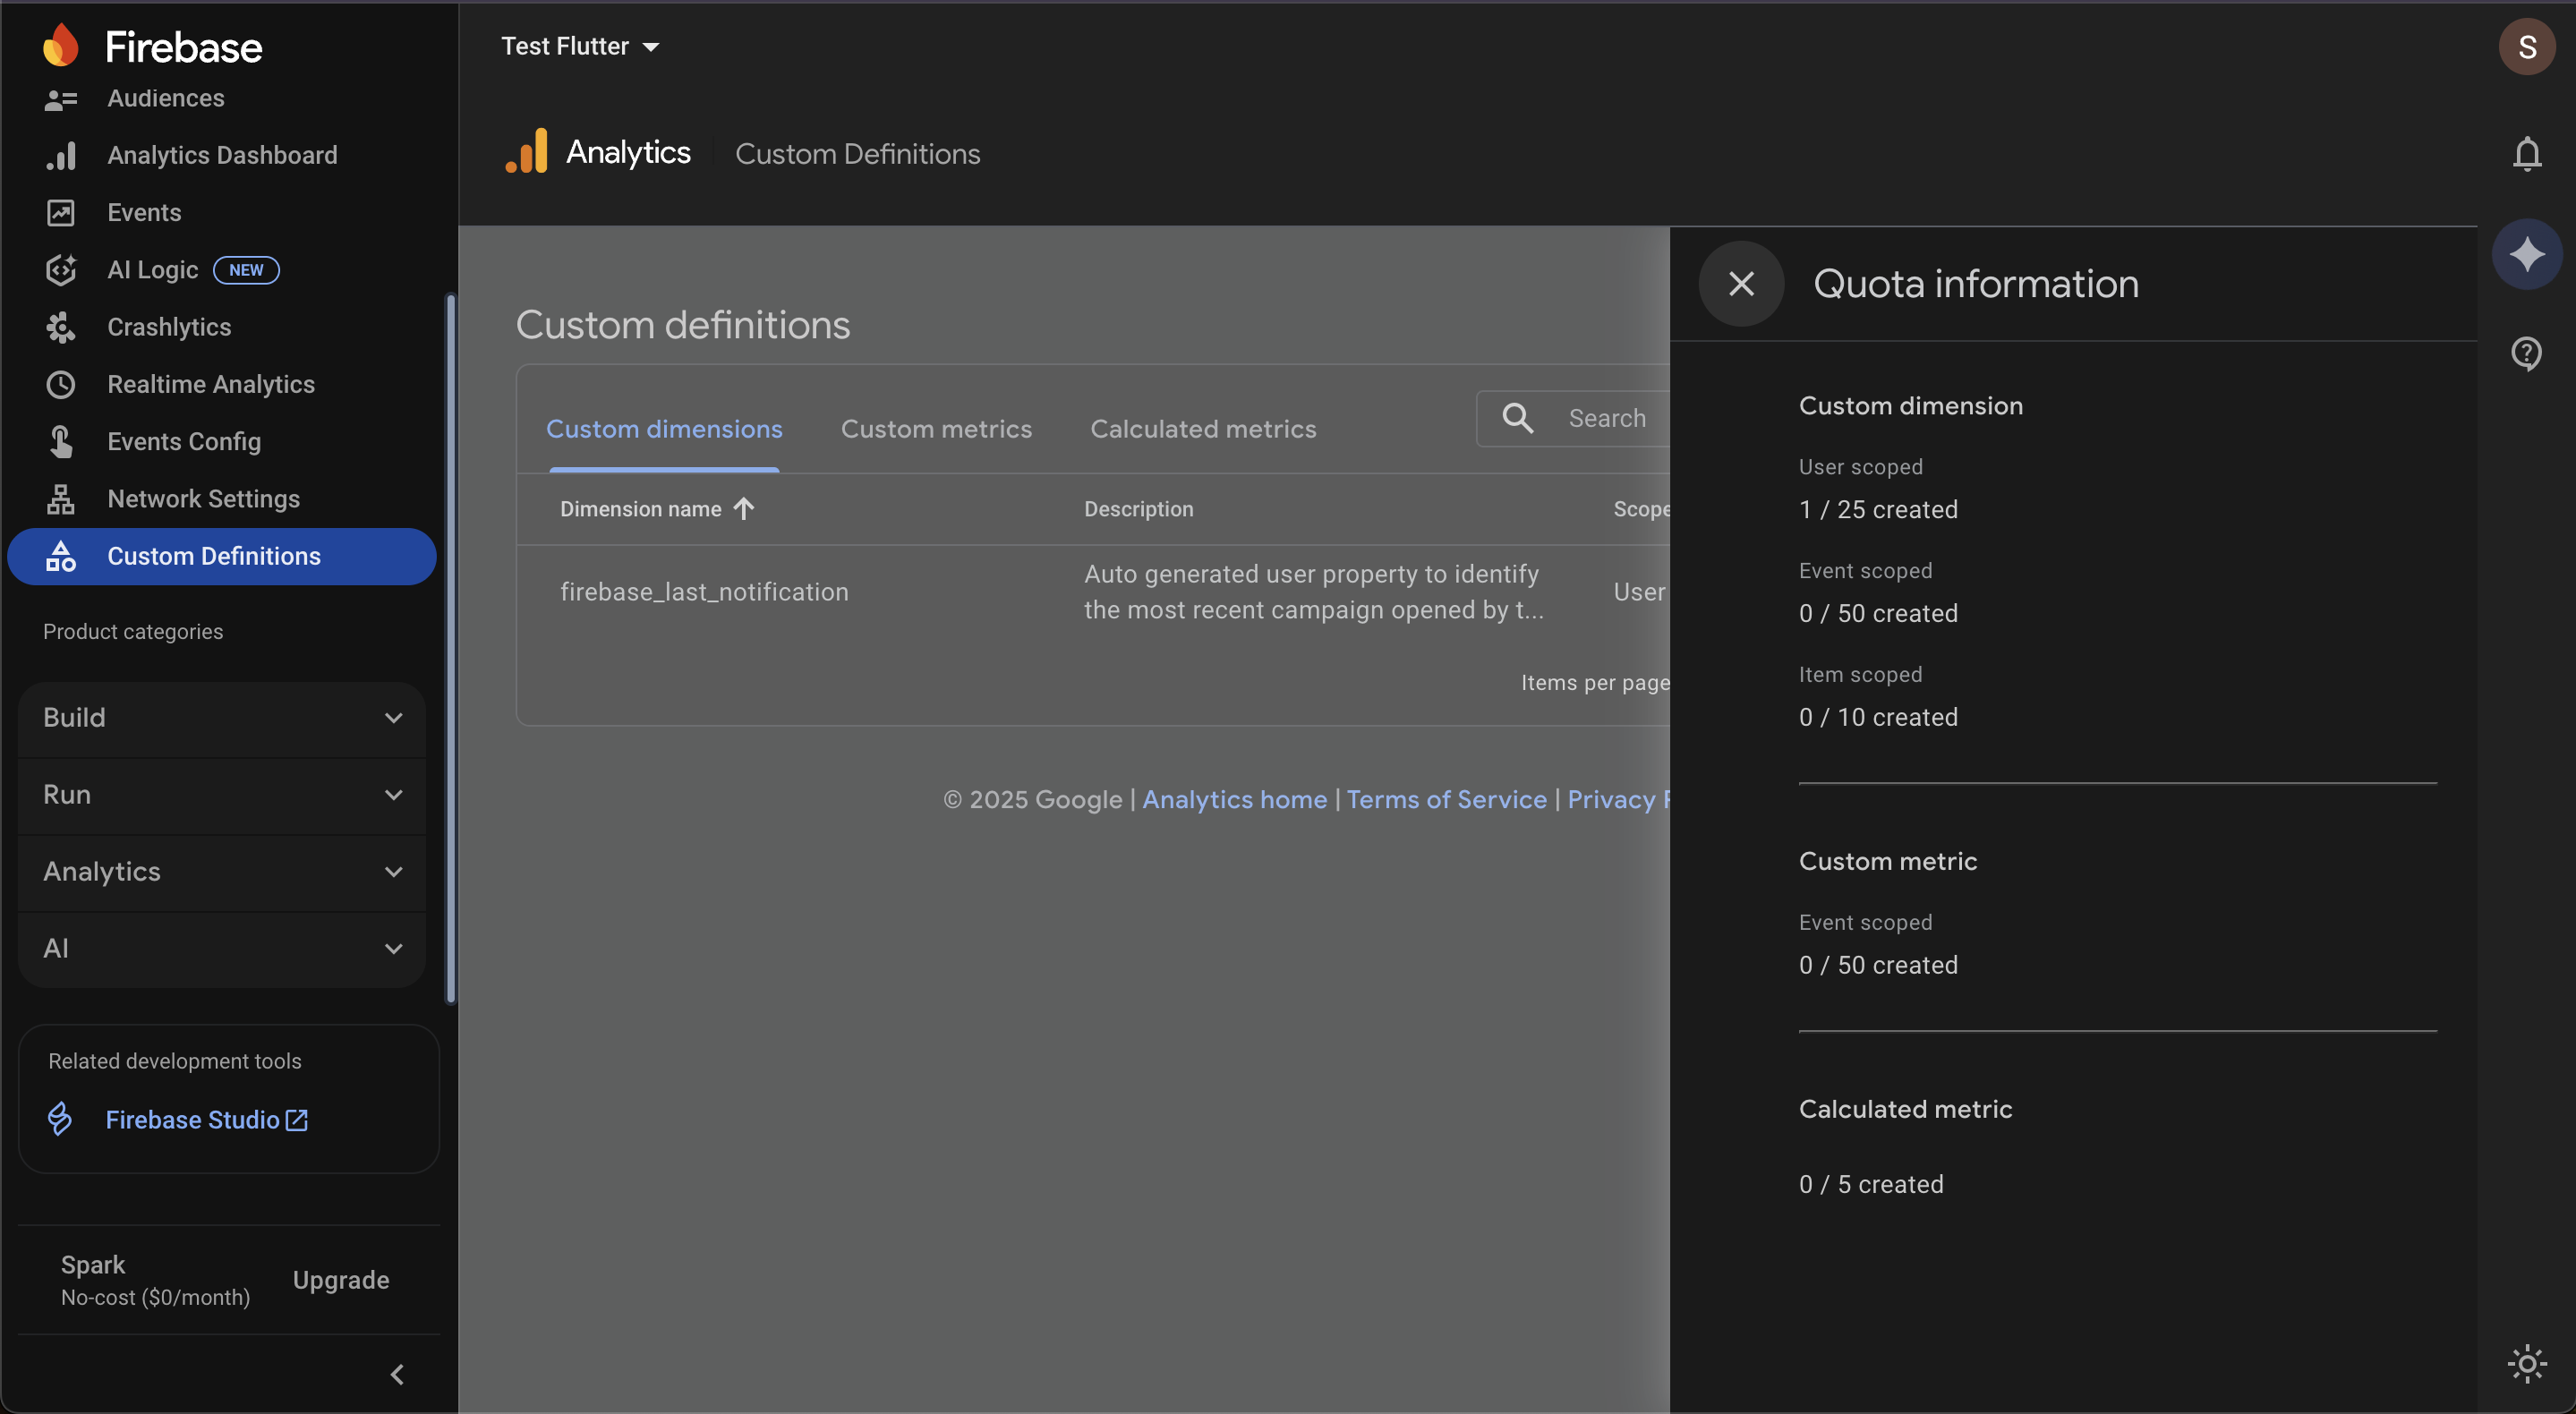The height and width of the screenshot is (1414, 2576).
Task: Switch to the Calculated metrics tab
Action: pyautogui.click(x=1202, y=429)
